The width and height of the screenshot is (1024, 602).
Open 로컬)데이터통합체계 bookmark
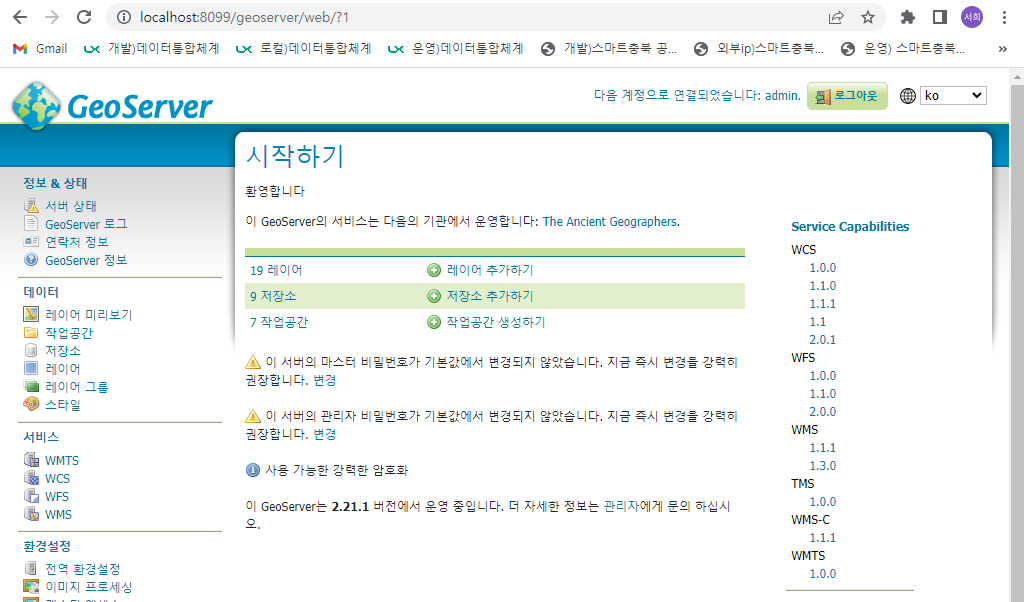click(304, 48)
